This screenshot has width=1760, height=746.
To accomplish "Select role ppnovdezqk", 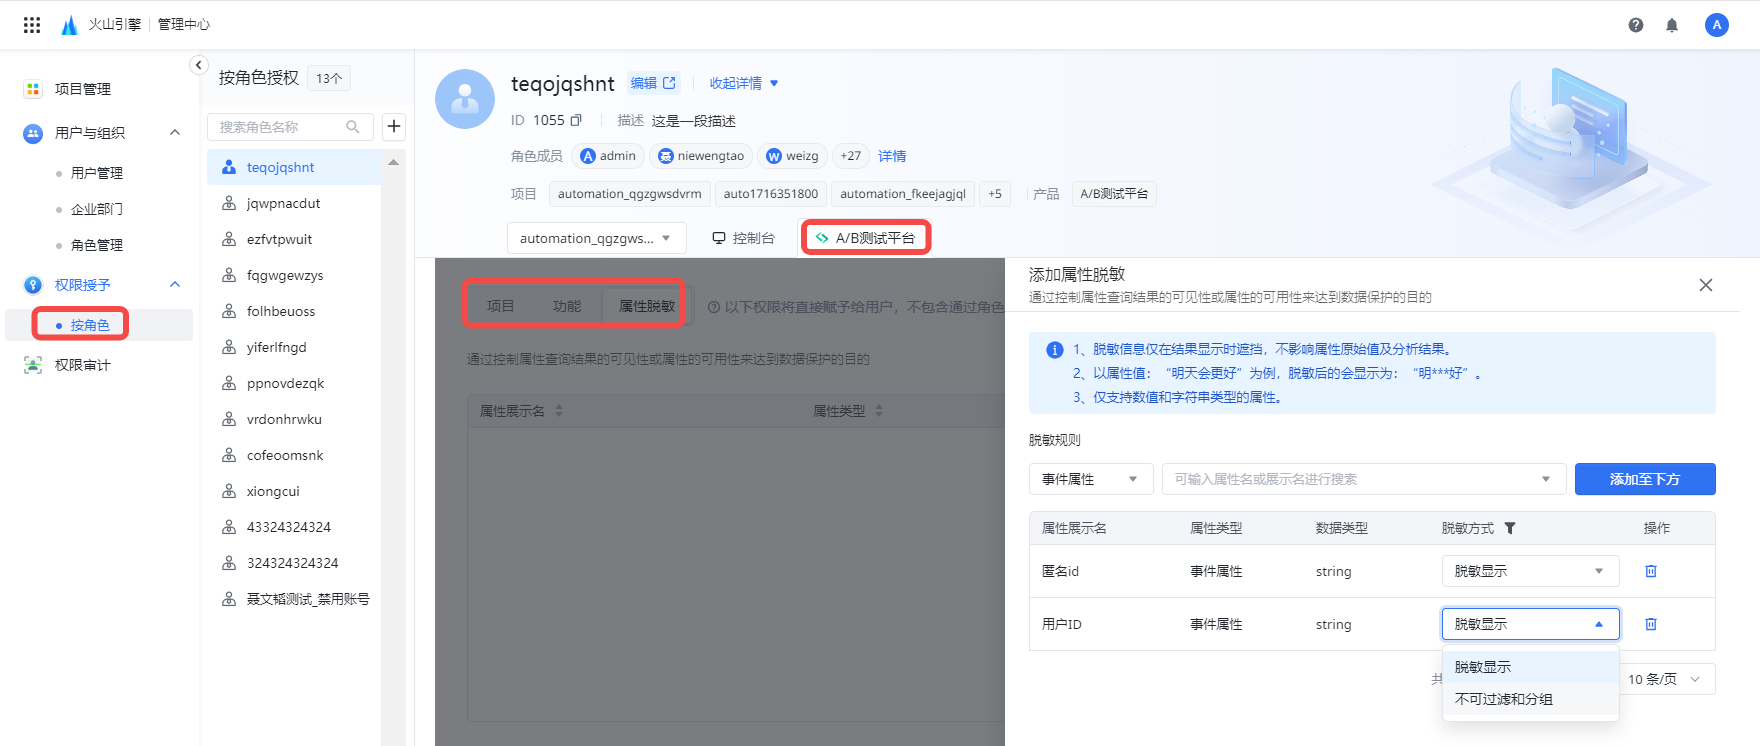I will [294, 383].
